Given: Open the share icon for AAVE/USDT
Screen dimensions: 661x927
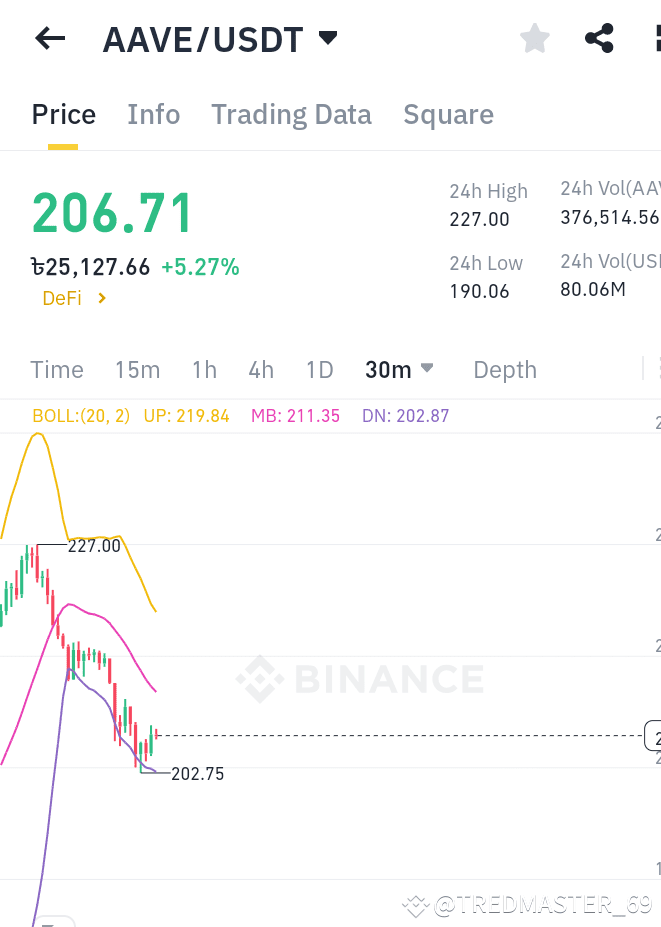Looking at the screenshot, I should (599, 38).
